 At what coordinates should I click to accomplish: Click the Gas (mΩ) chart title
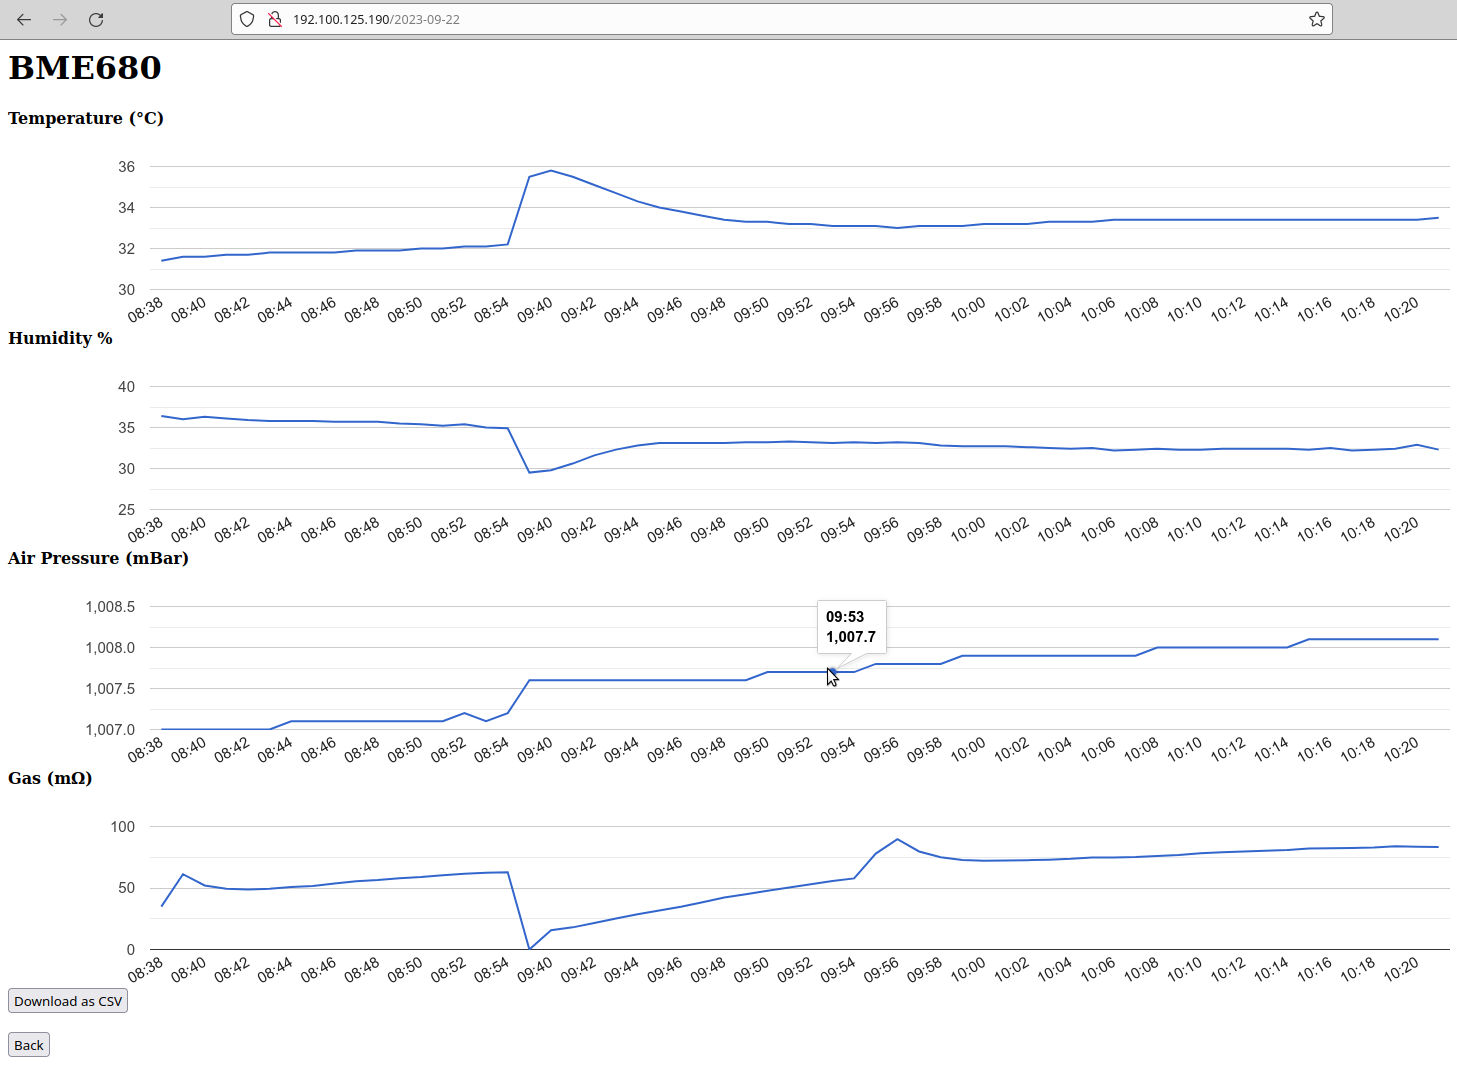[50, 778]
